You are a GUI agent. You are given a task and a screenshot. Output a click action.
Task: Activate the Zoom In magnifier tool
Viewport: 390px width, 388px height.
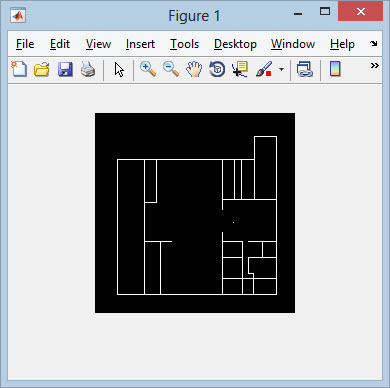pyautogui.click(x=148, y=69)
